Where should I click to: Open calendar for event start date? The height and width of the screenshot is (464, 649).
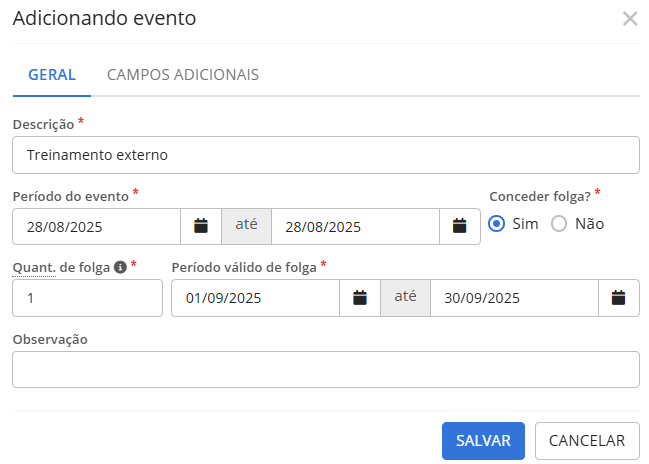(201, 226)
